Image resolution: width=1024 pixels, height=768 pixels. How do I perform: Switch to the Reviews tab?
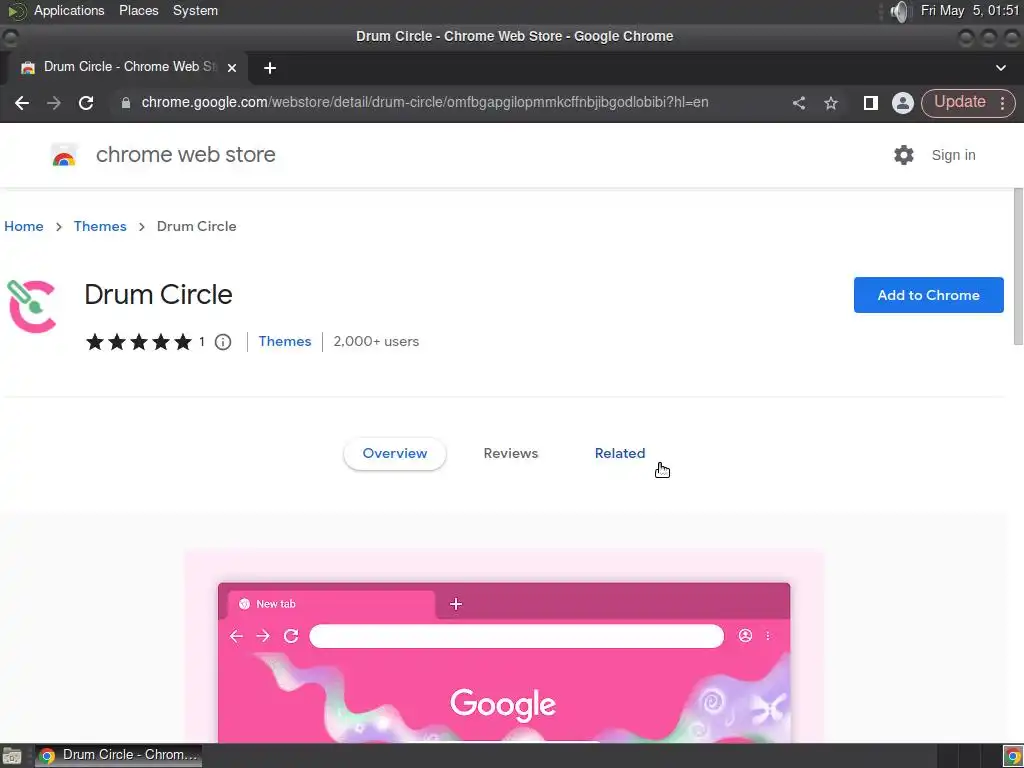[x=511, y=453]
